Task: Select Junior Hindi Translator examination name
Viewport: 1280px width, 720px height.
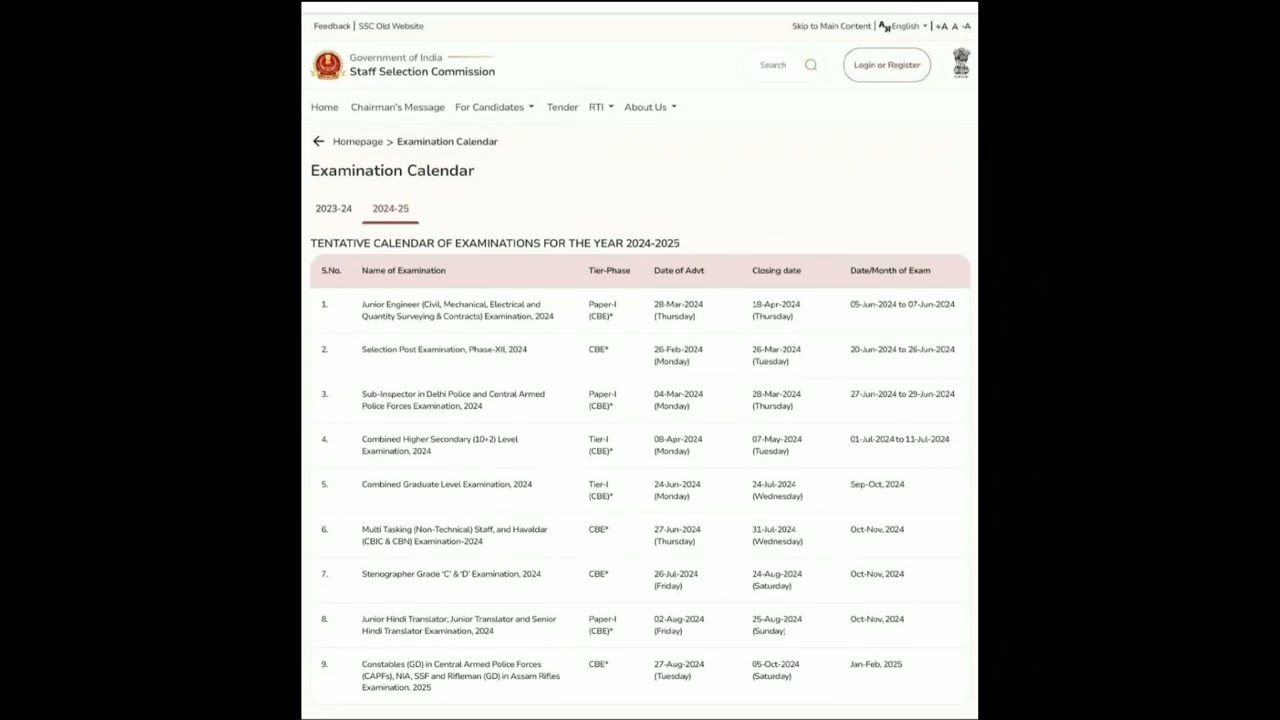Action: 459,625
